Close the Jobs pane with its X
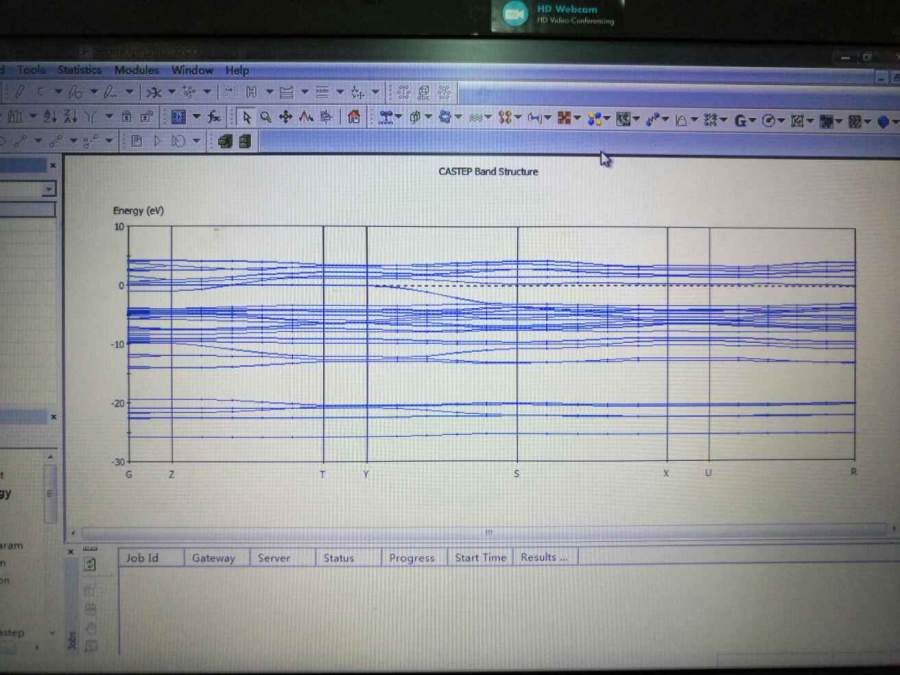The width and height of the screenshot is (900, 675). tap(71, 552)
